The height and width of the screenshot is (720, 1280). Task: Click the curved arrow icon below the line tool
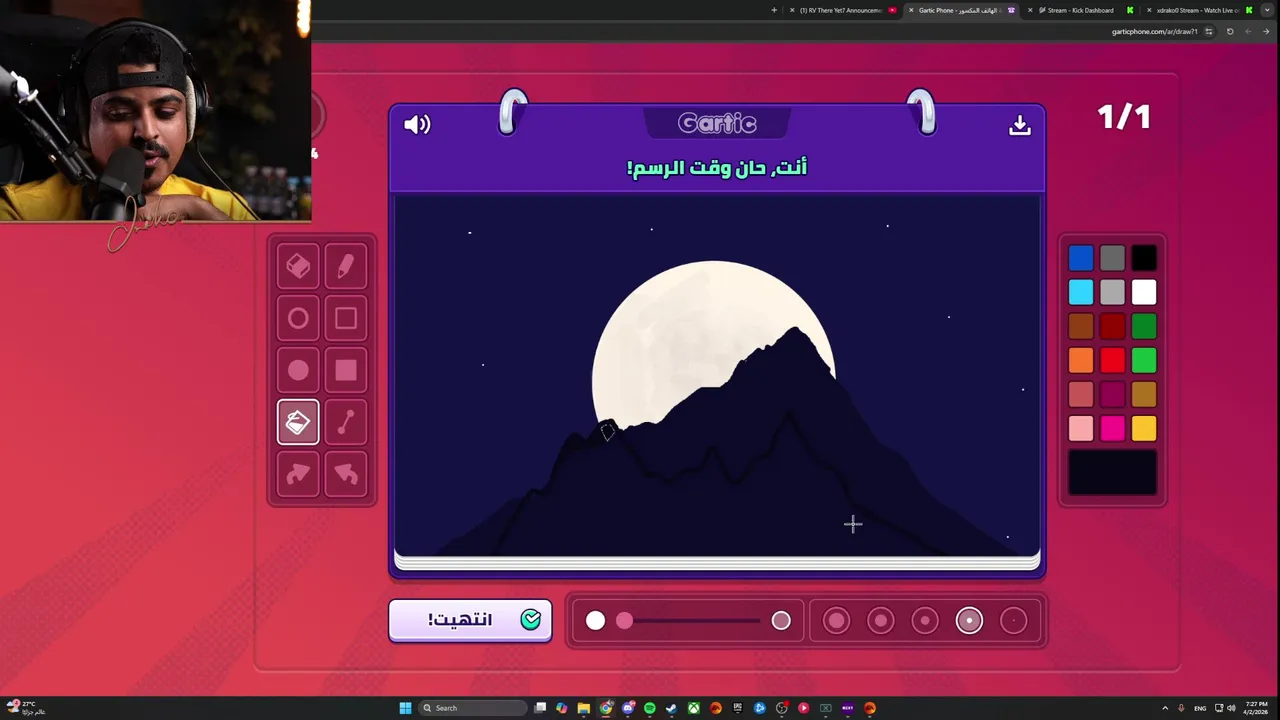pos(346,474)
